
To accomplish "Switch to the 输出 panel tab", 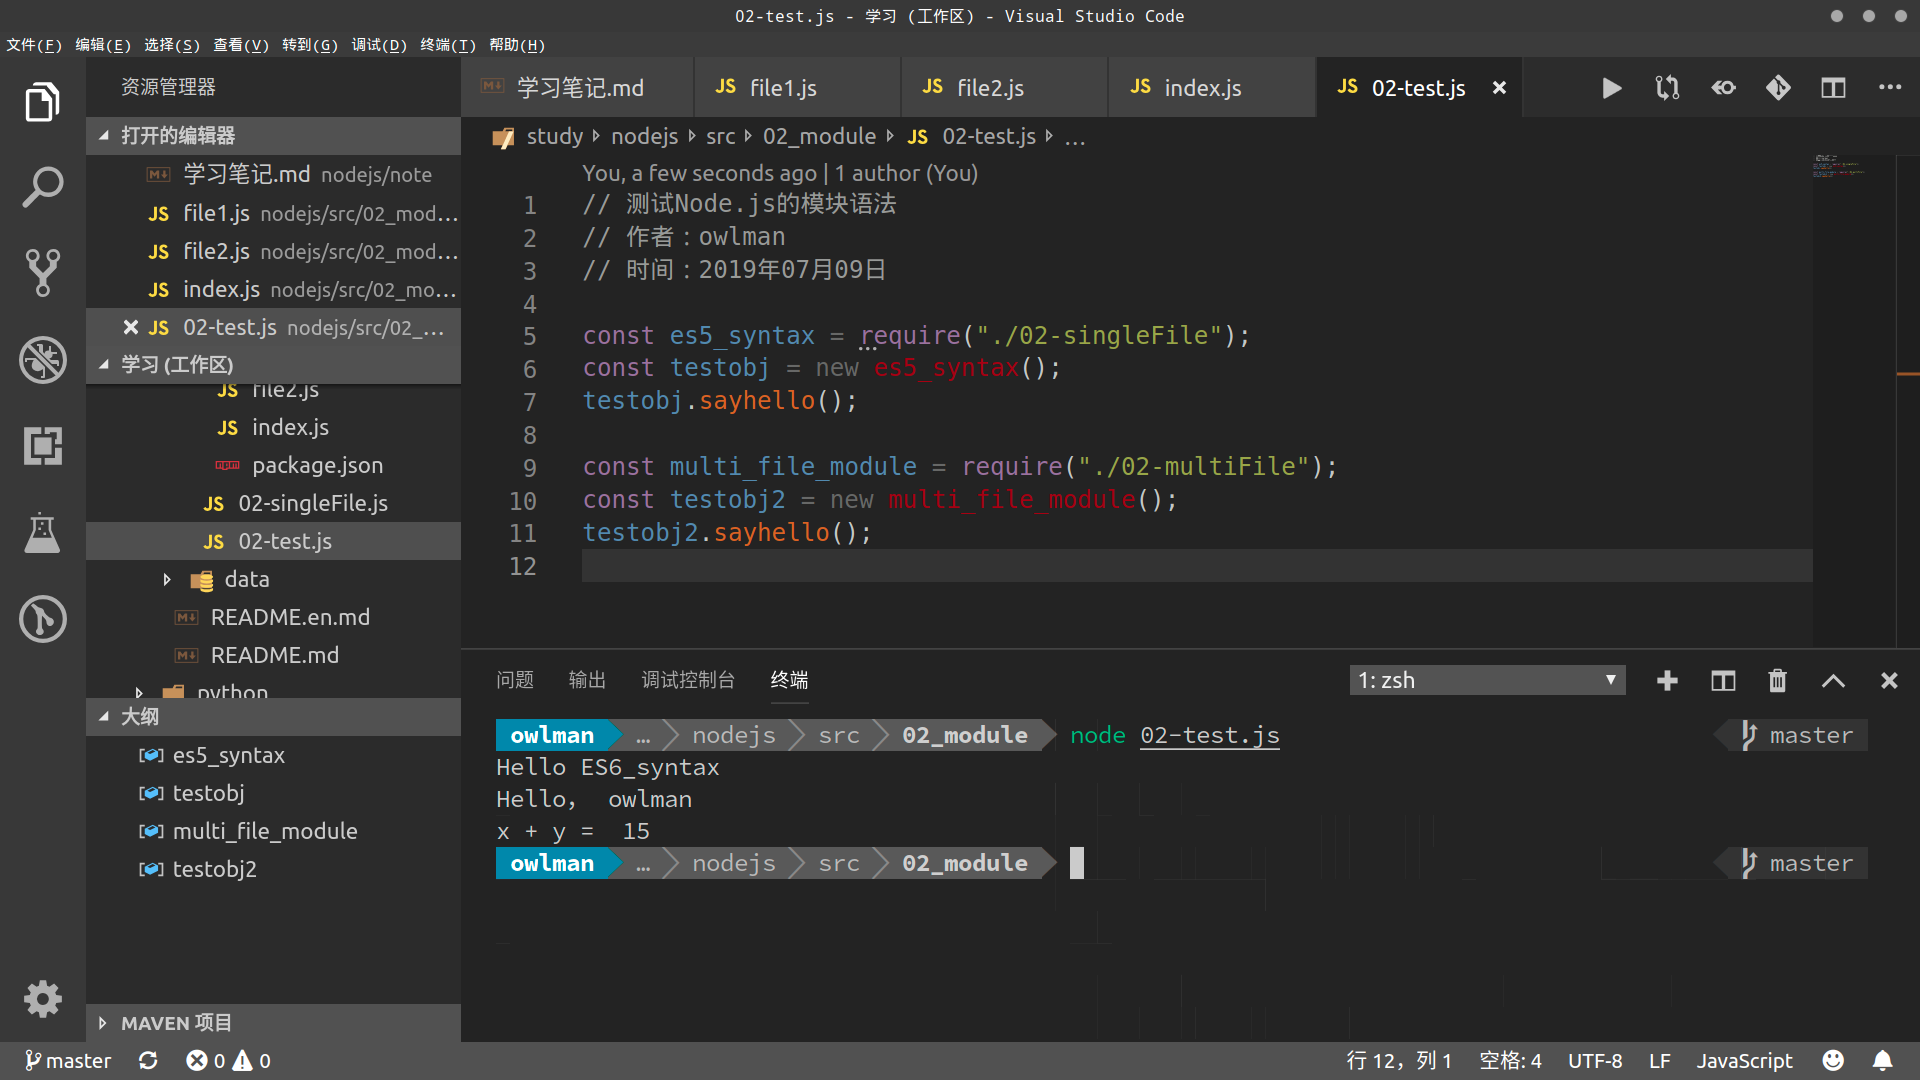I will coord(587,680).
